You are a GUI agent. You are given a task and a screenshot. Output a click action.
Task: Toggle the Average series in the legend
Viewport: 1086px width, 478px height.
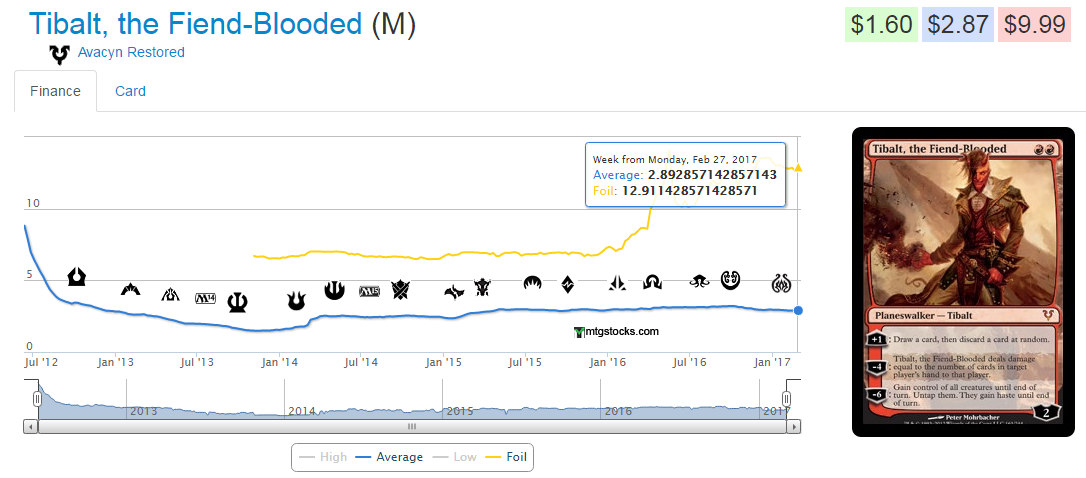click(x=389, y=457)
